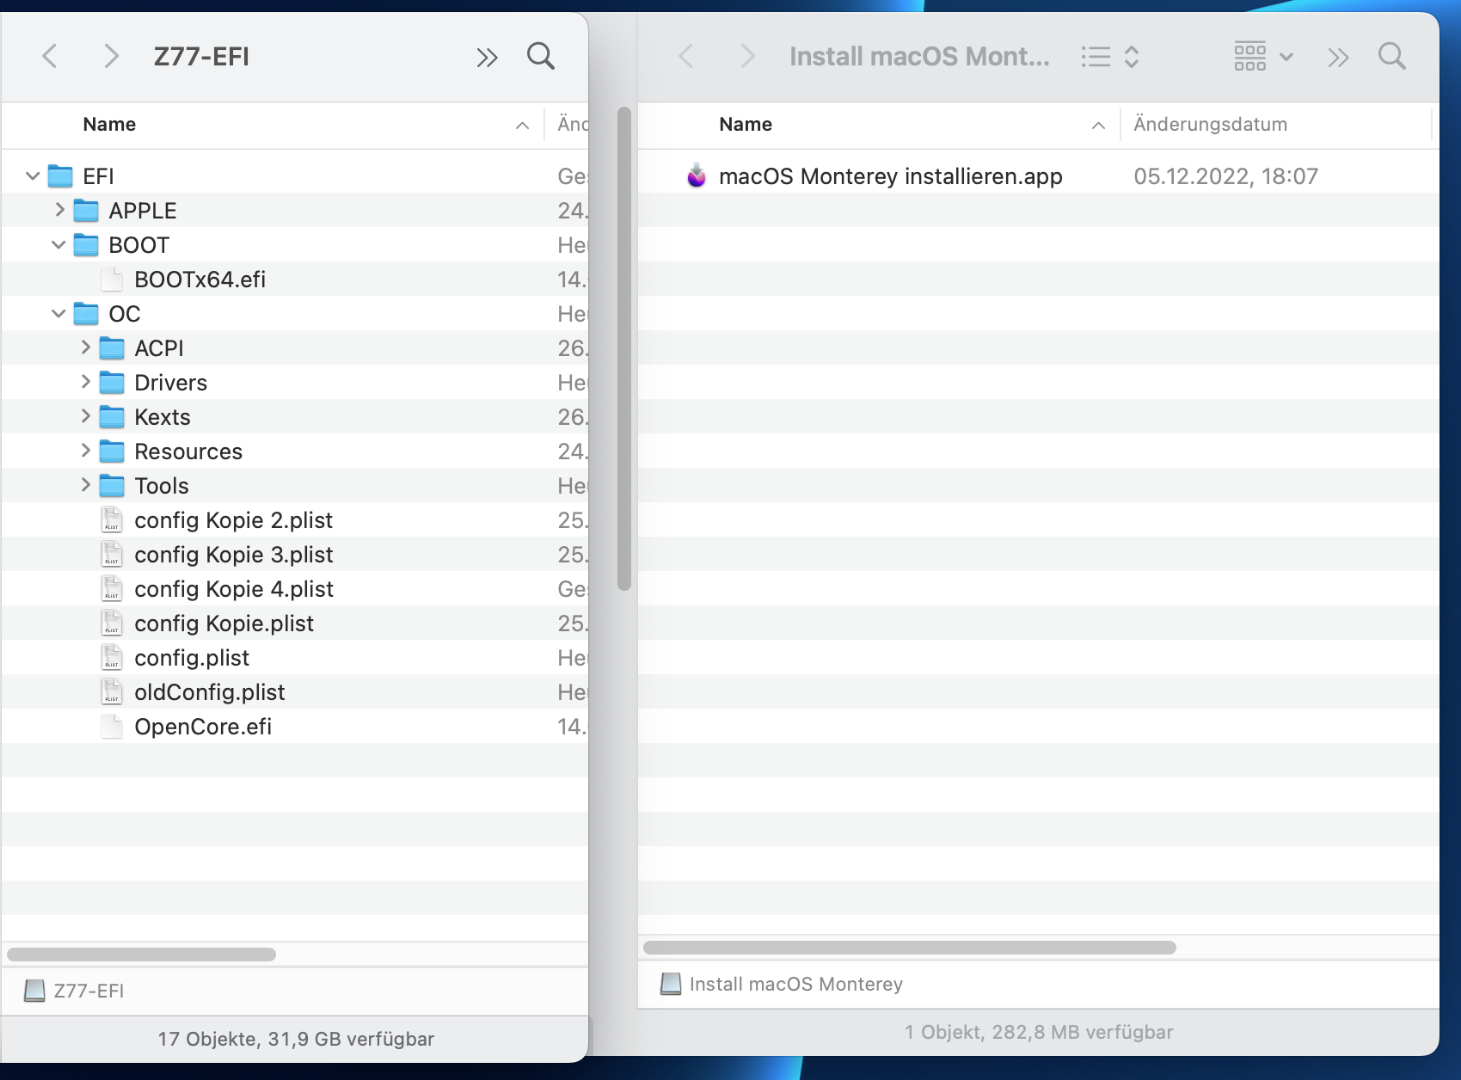Click the forward arrow in Z77-EFI window
Viewport: 1461px width, 1080px height.
click(111, 56)
